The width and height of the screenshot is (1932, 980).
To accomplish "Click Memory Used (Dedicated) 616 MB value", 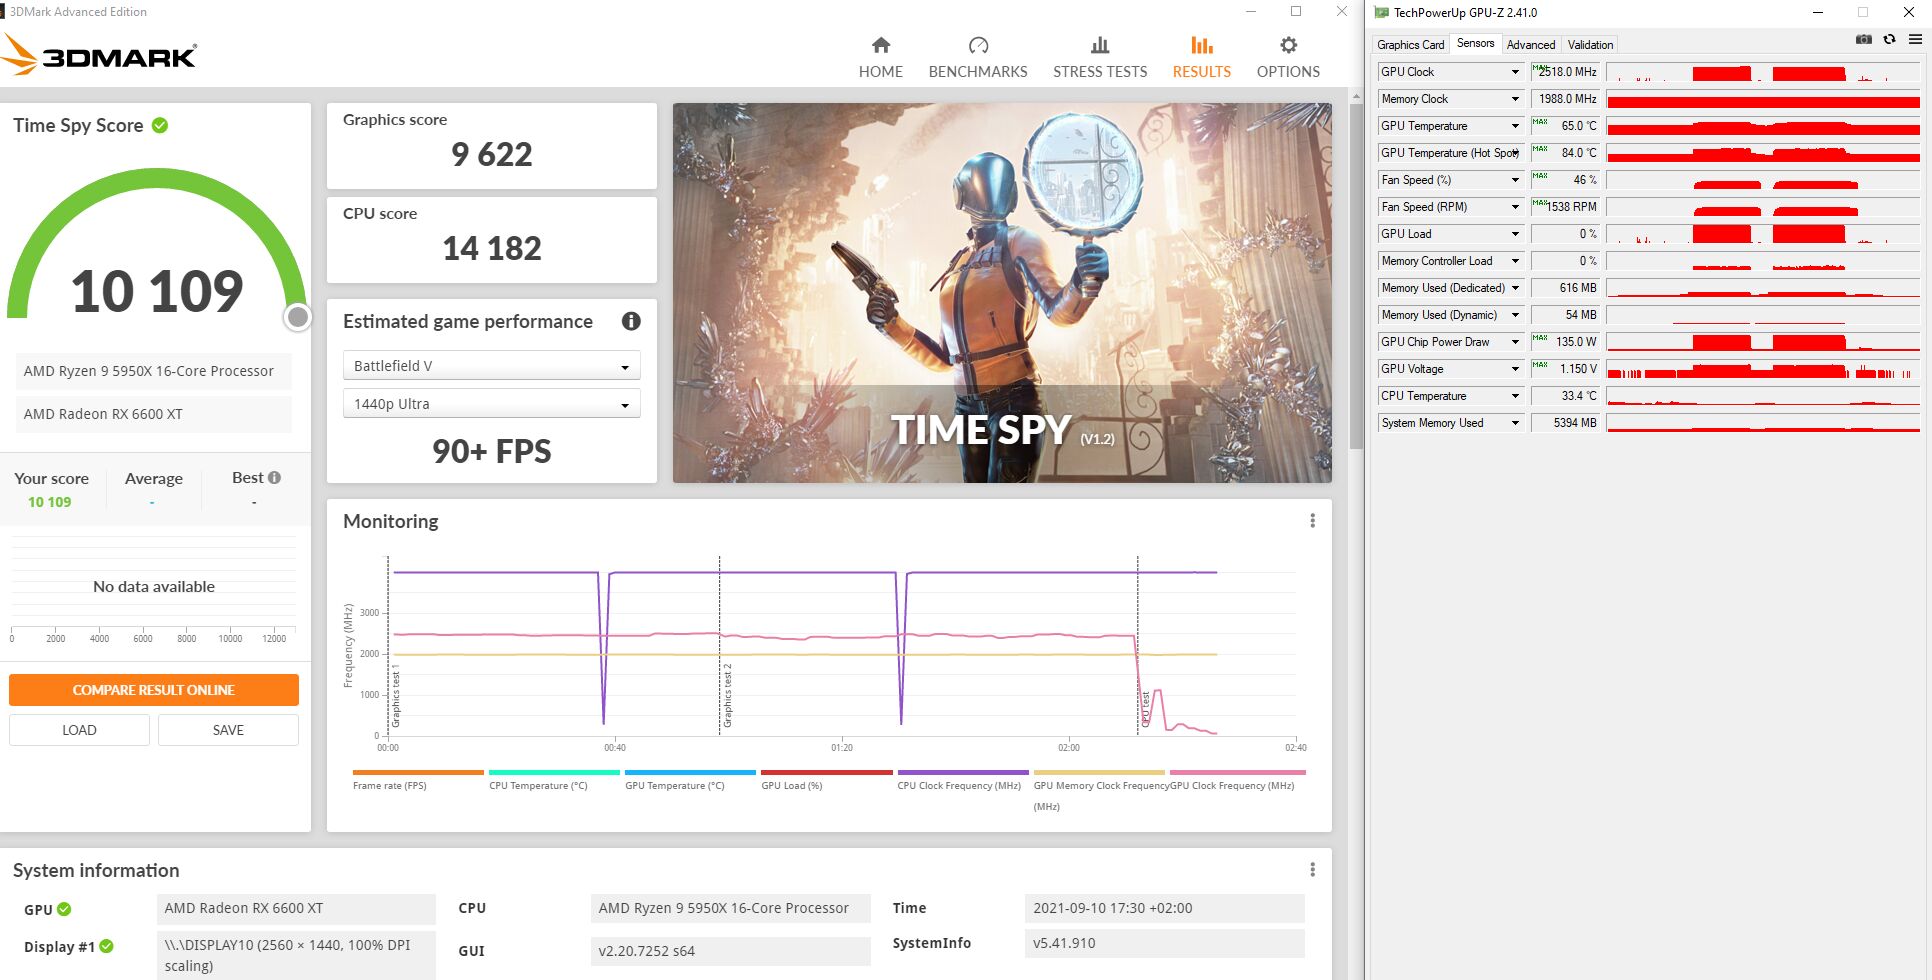I will tap(1565, 288).
